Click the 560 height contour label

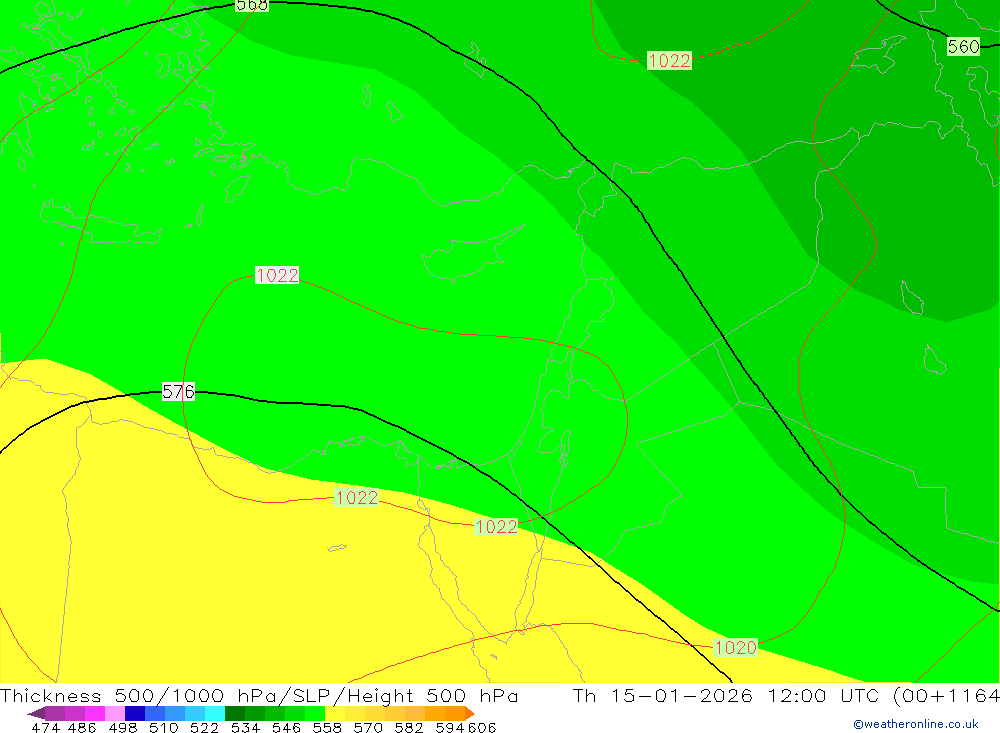point(963,47)
